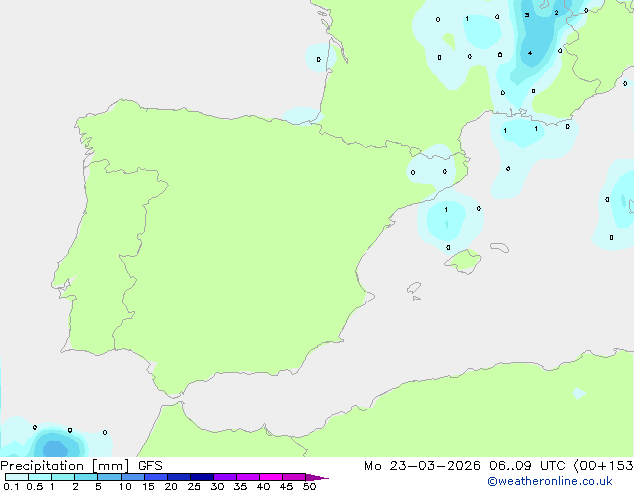Select the 10 to 15 mm legend swatch

(132, 477)
